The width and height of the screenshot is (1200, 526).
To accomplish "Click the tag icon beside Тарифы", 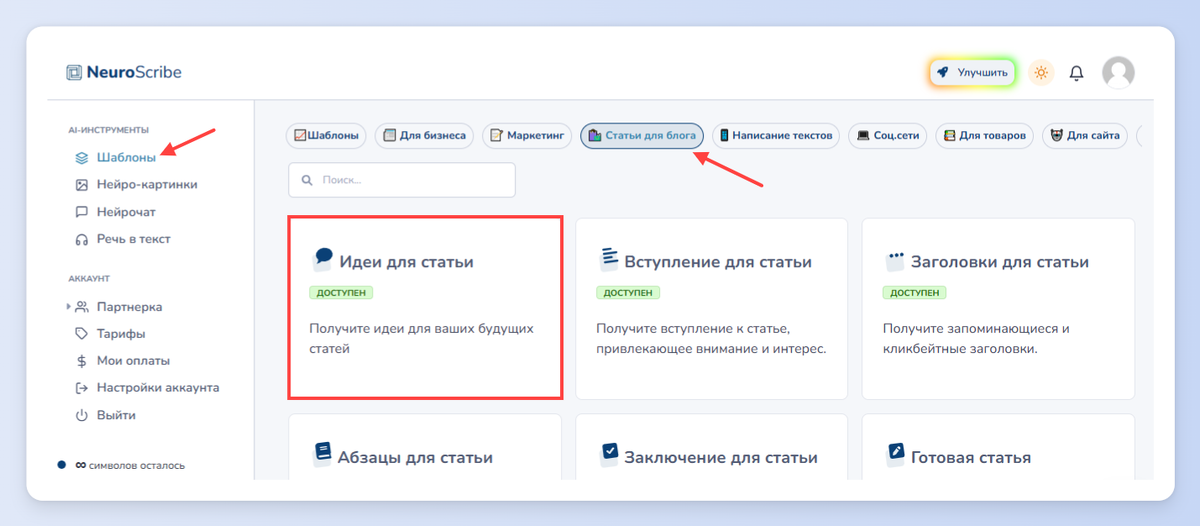I will pos(83,334).
